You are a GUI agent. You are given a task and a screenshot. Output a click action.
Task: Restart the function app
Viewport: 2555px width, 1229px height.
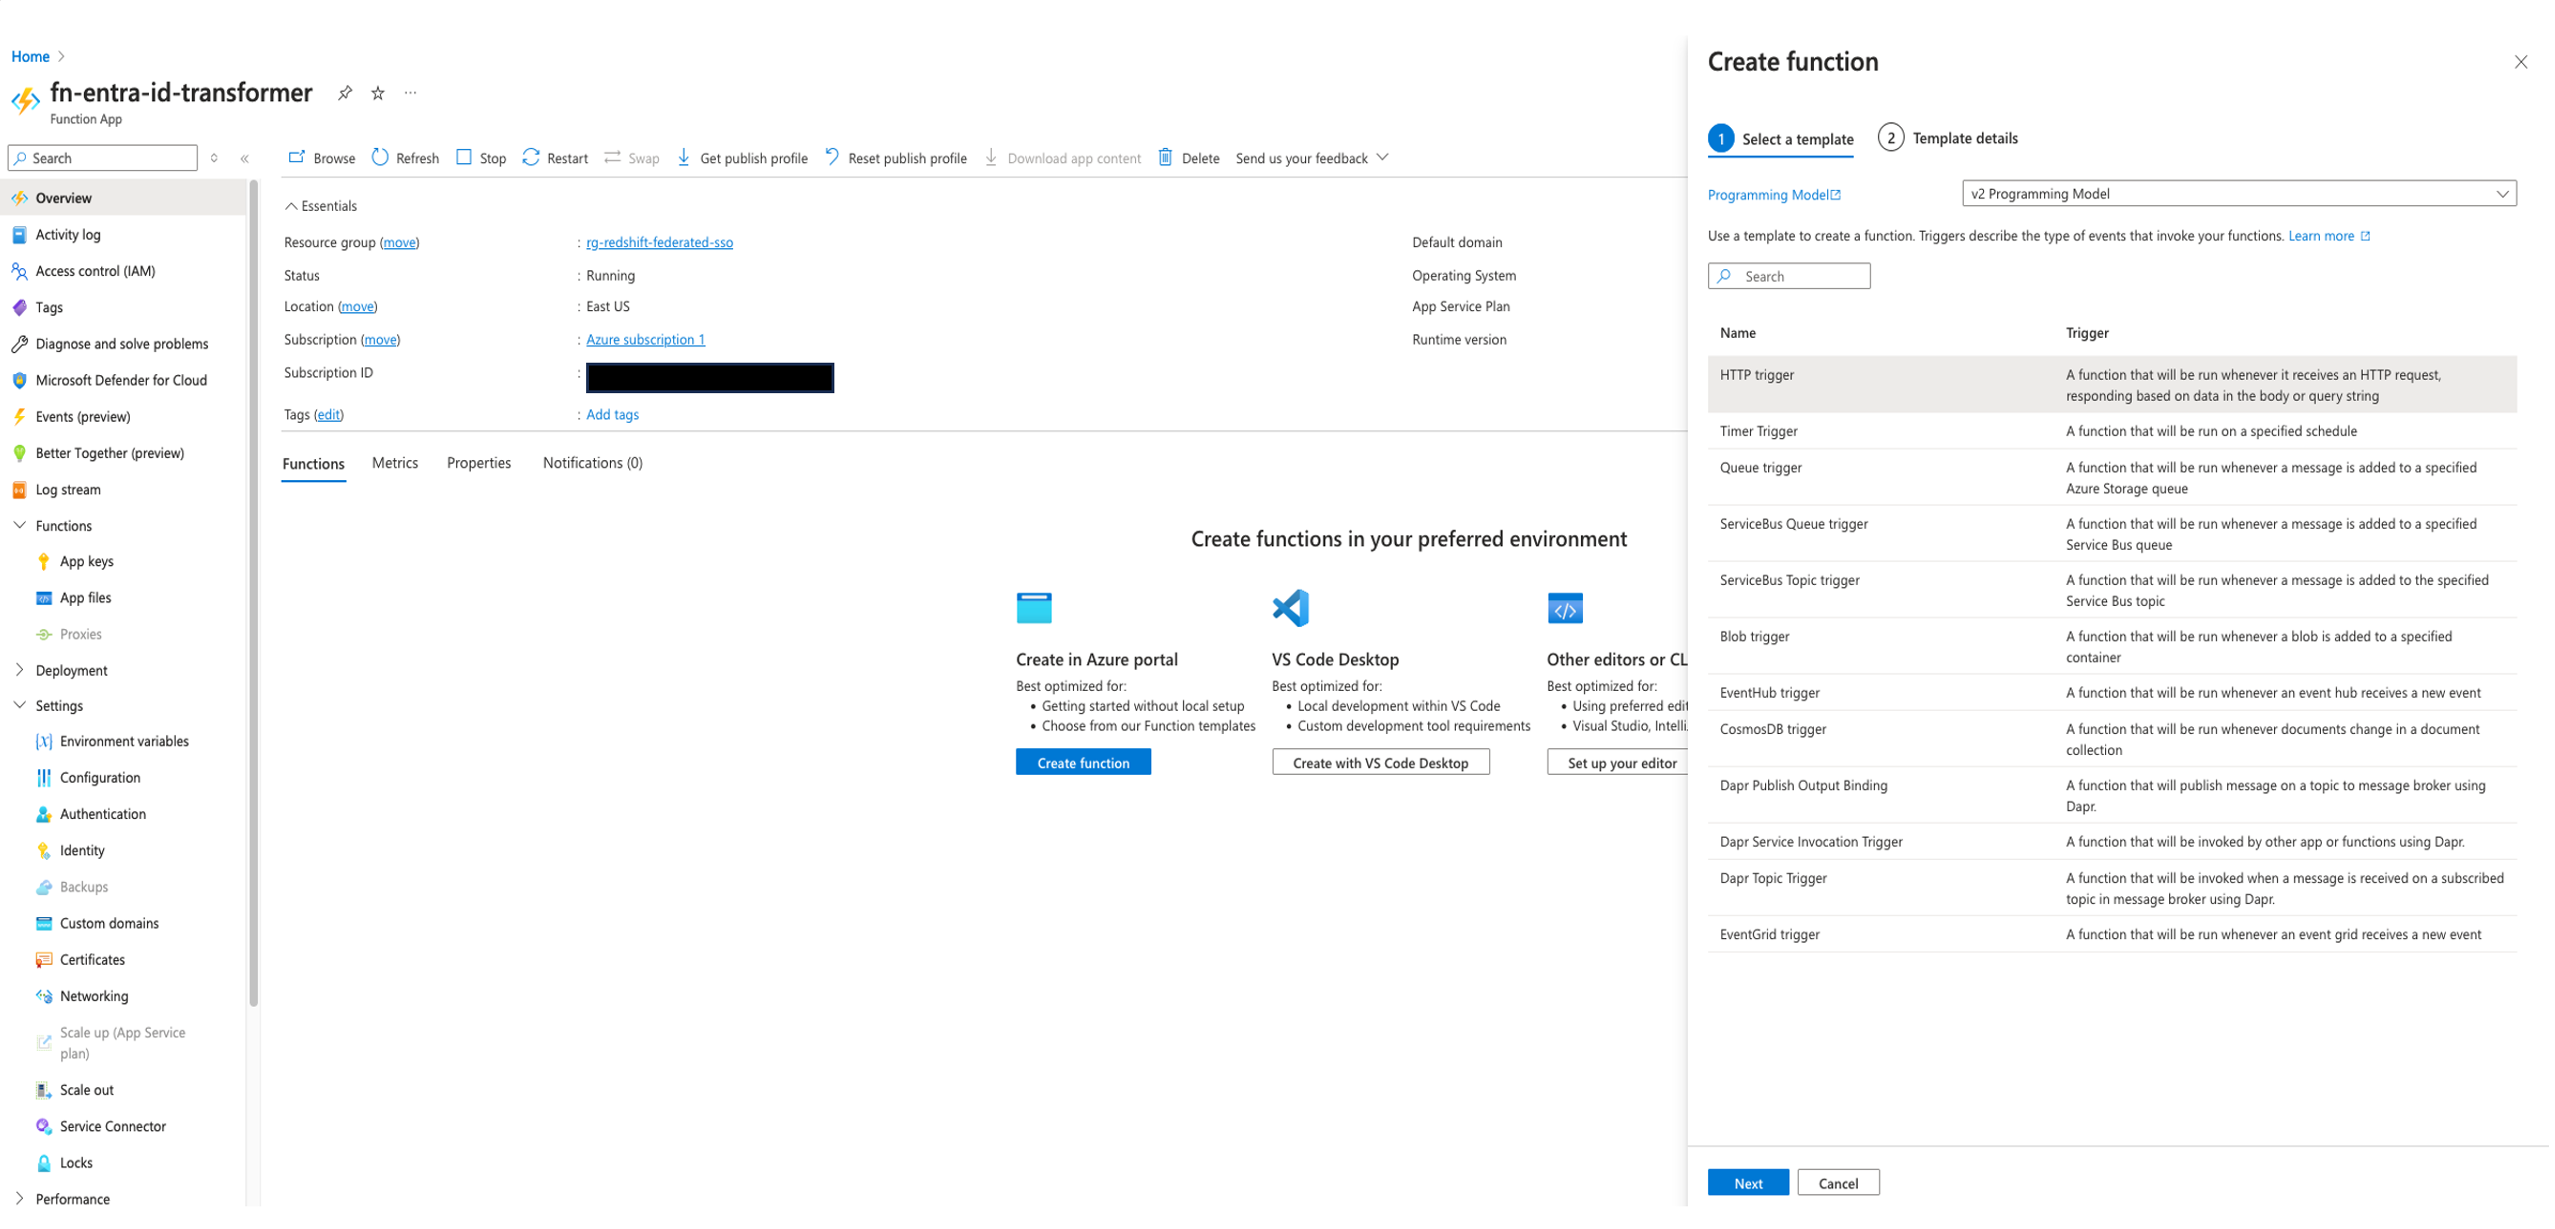555,158
